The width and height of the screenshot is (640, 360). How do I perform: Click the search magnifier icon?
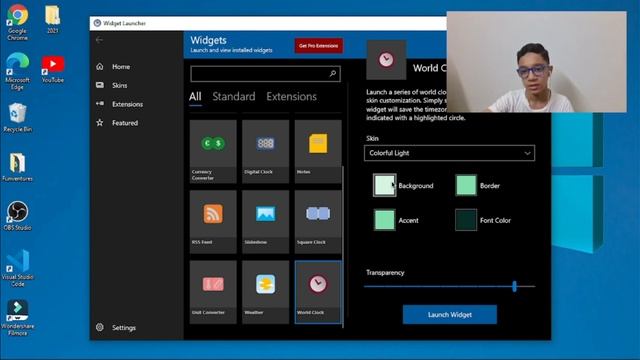(333, 74)
